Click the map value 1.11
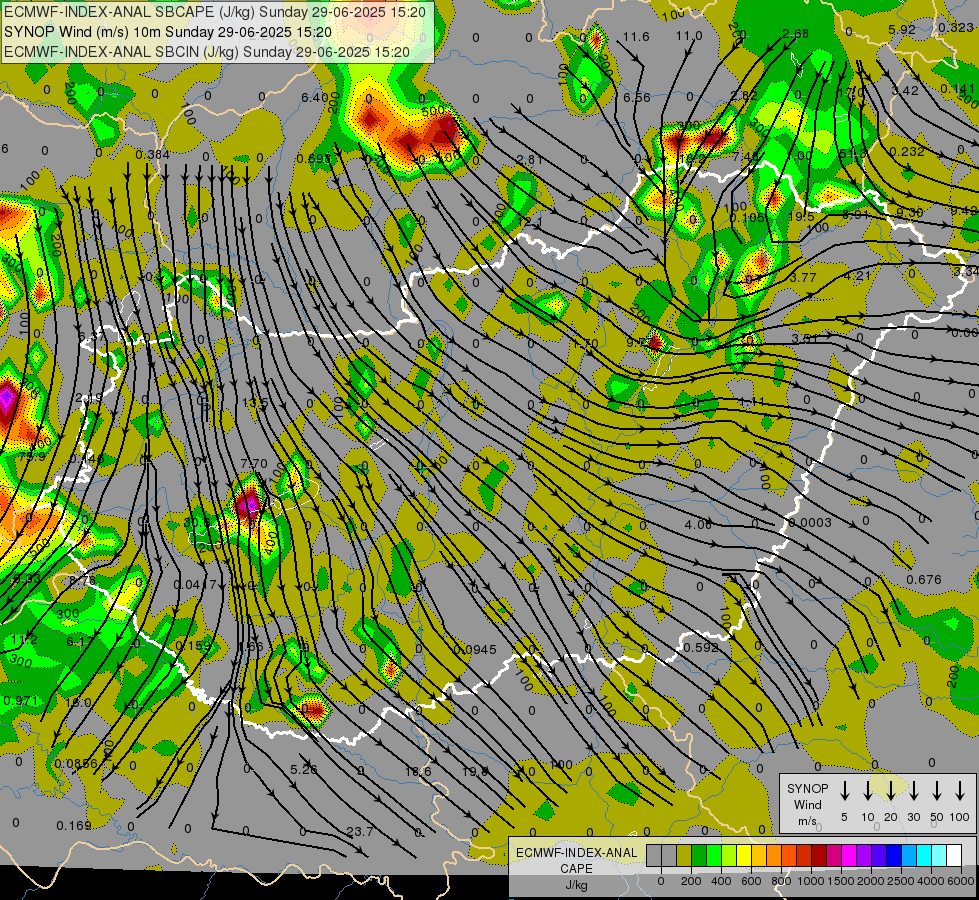The height and width of the screenshot is (900, 979). (752, 401)
